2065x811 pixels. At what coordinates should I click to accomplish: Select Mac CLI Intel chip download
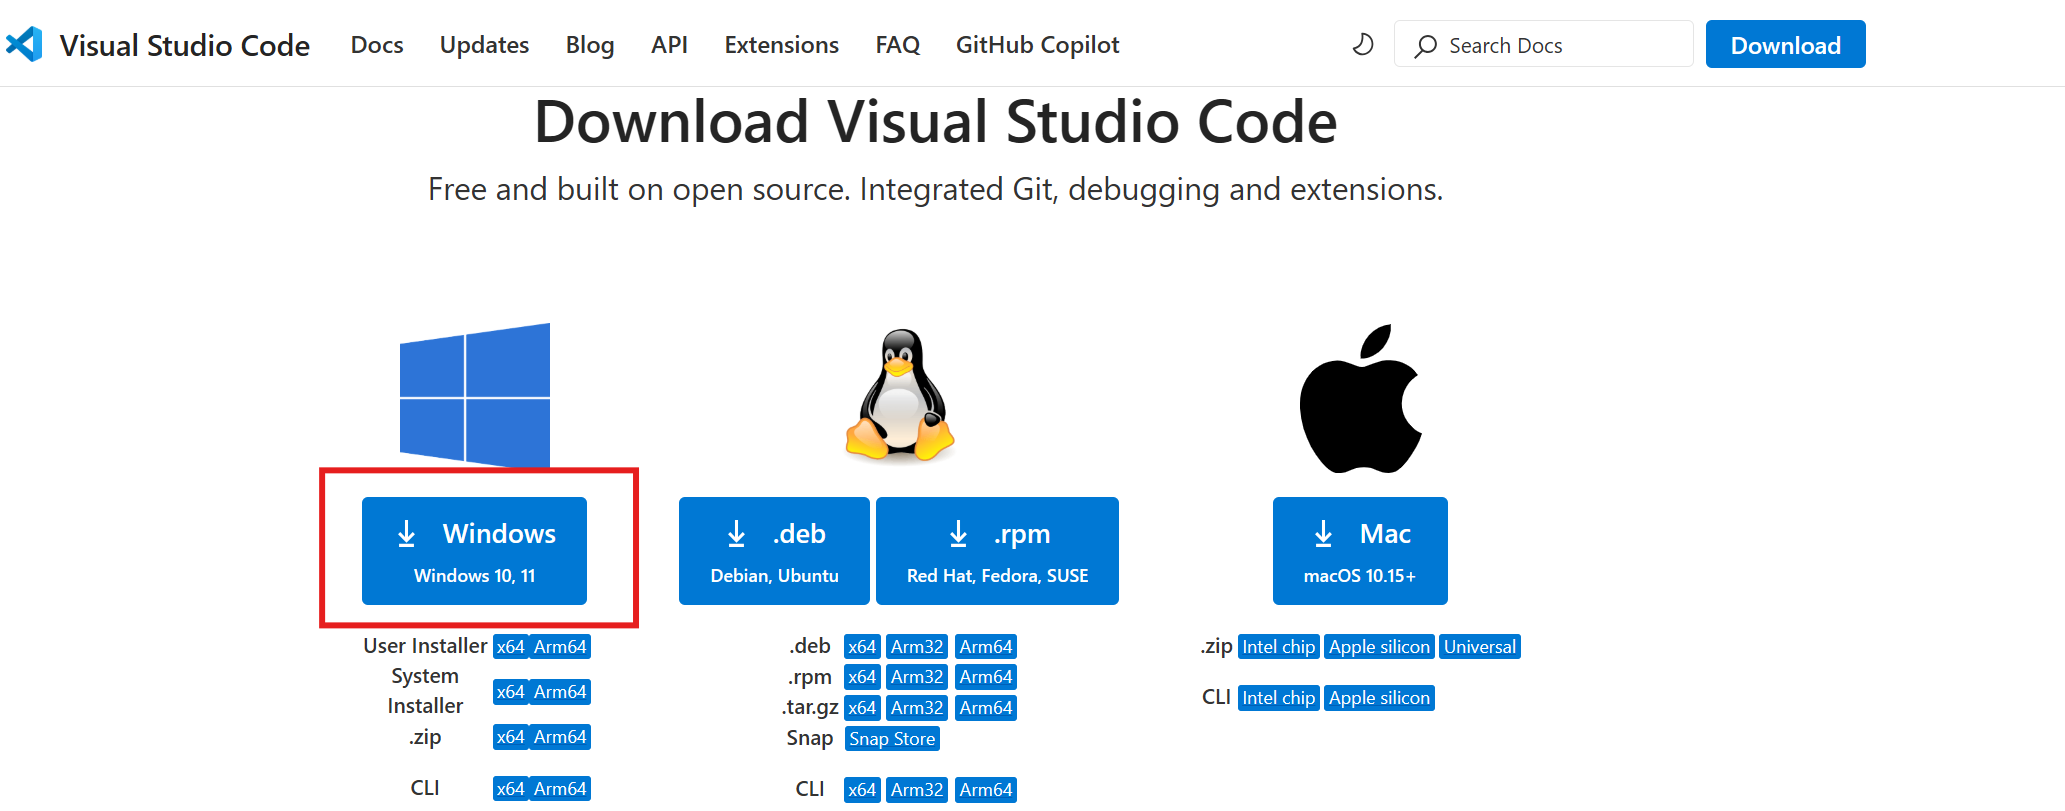[1279, 698]
